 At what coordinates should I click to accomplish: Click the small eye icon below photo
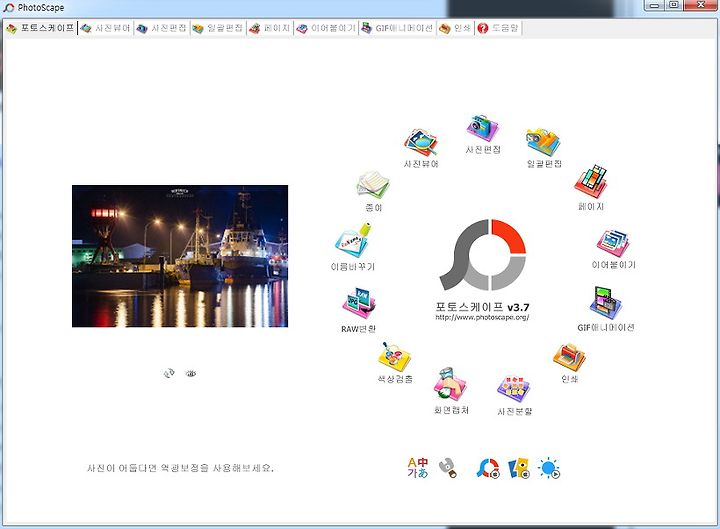pos(191,373)
